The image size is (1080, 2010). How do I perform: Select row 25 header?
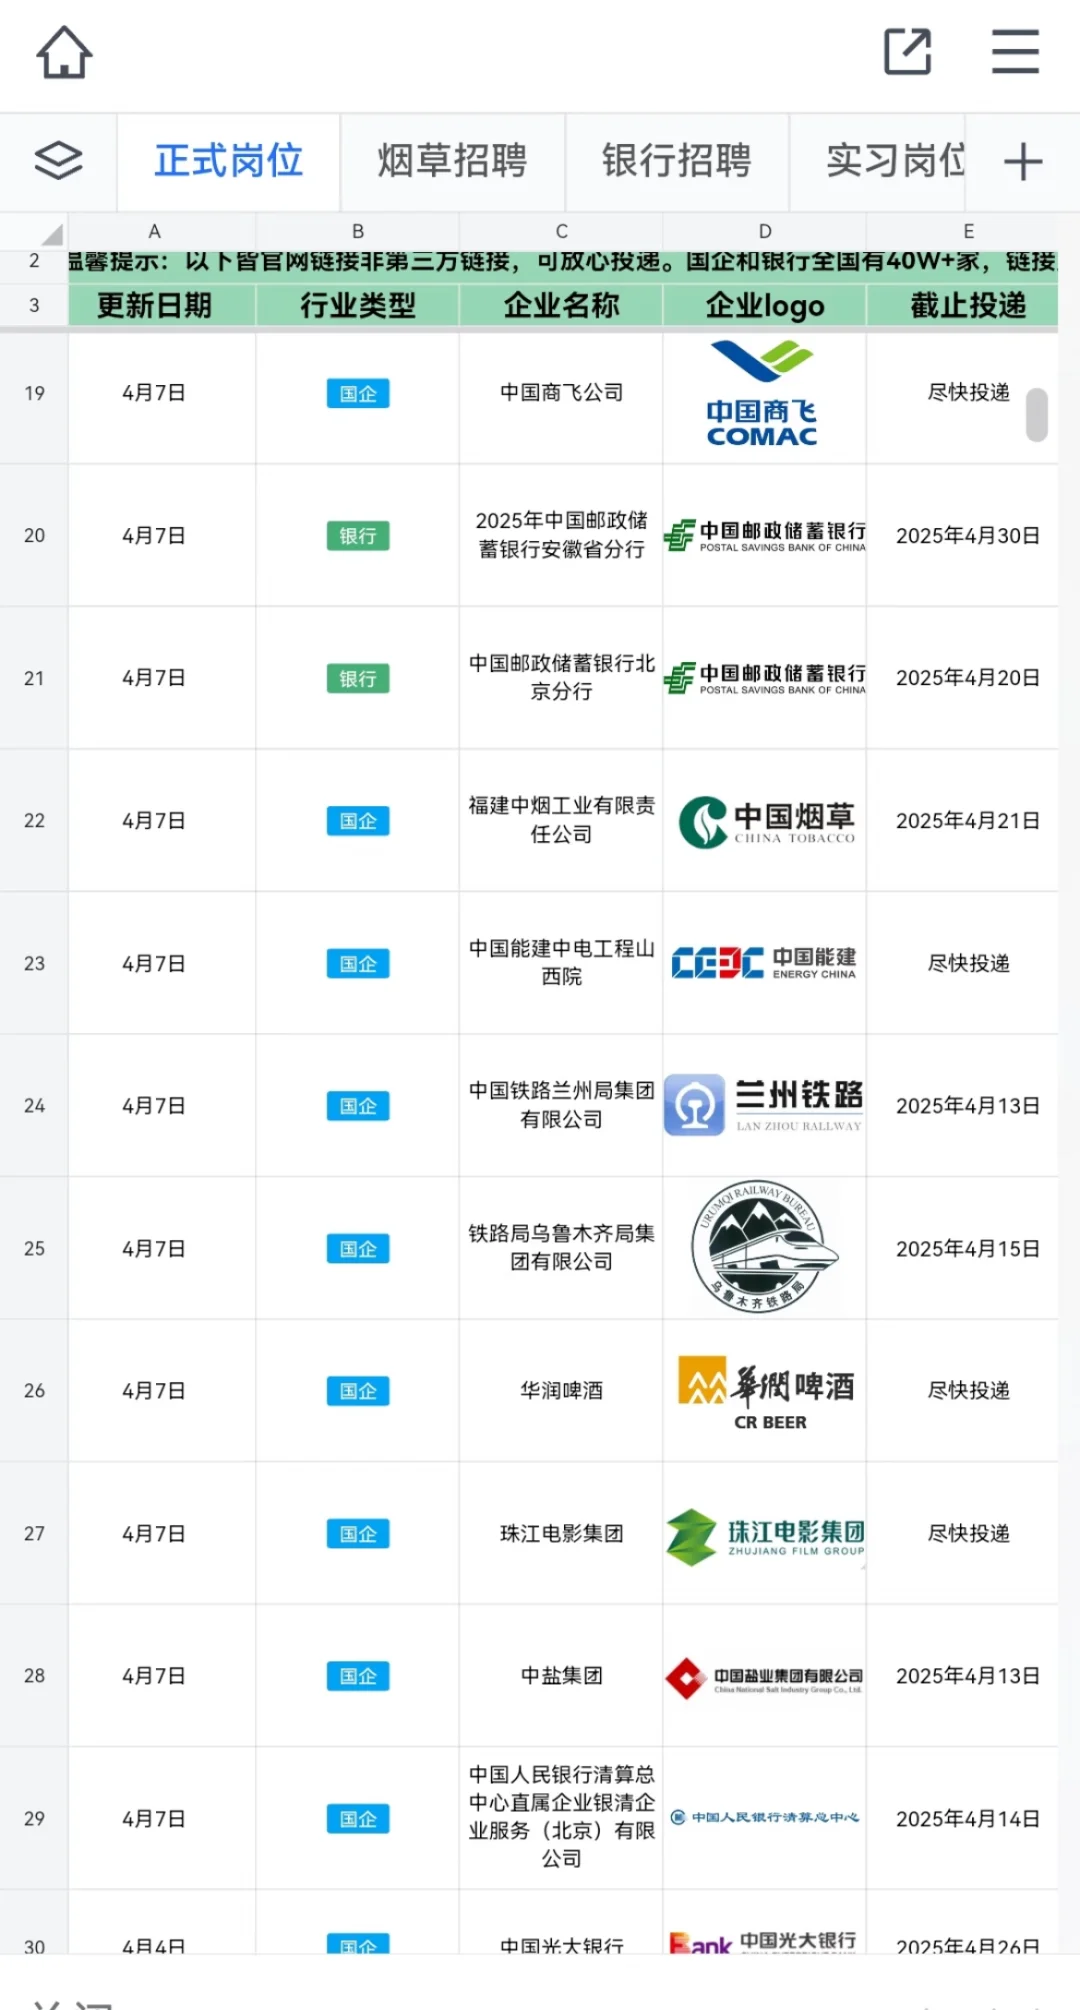tap(34, 1248)
